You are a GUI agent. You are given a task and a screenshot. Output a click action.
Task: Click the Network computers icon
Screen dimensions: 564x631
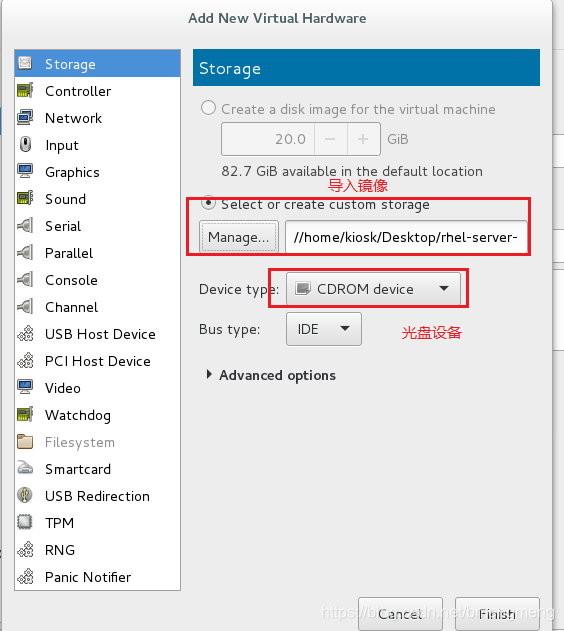coord(25,117)
